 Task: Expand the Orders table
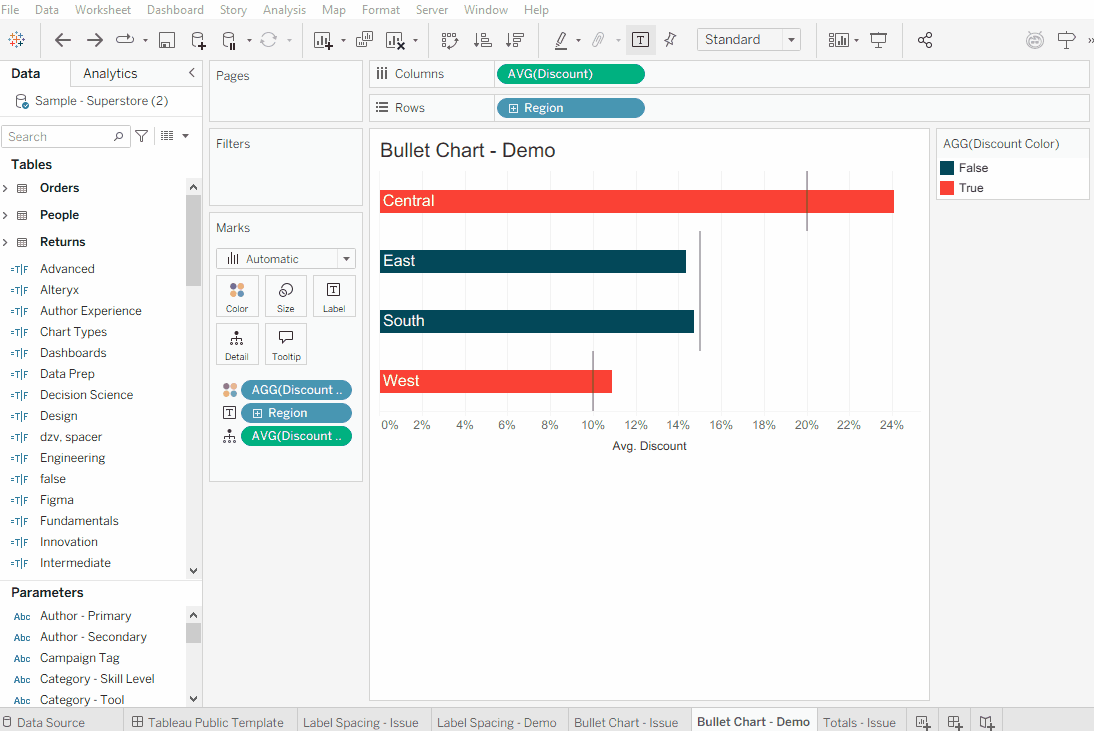[6, 188]
